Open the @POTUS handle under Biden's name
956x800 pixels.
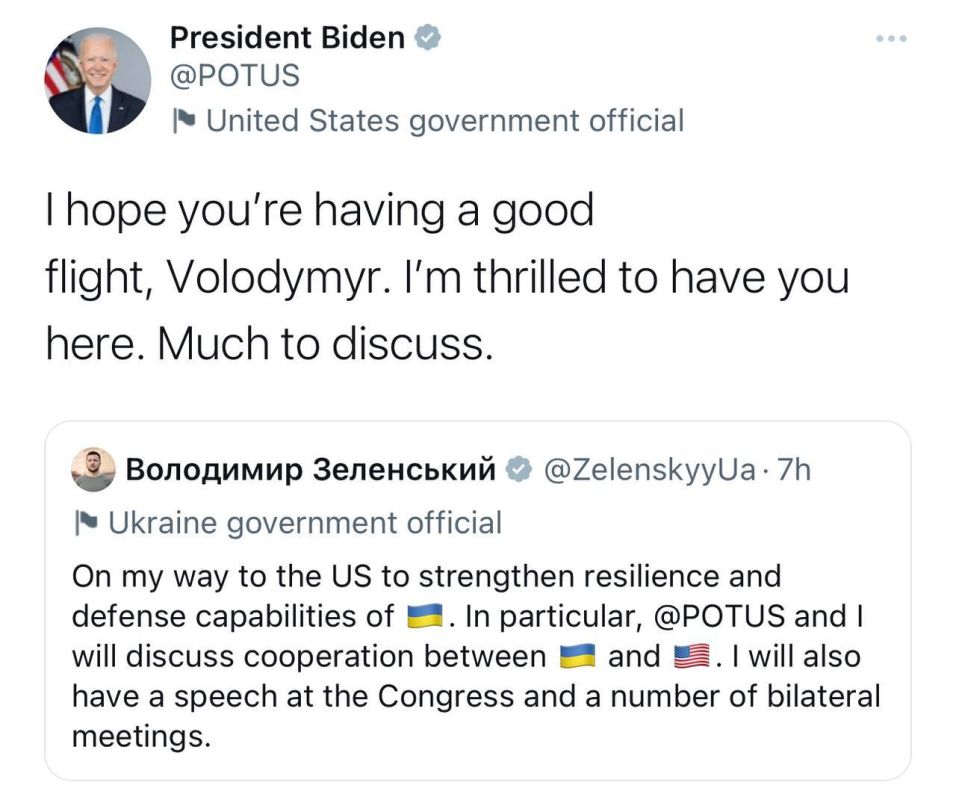235,76
